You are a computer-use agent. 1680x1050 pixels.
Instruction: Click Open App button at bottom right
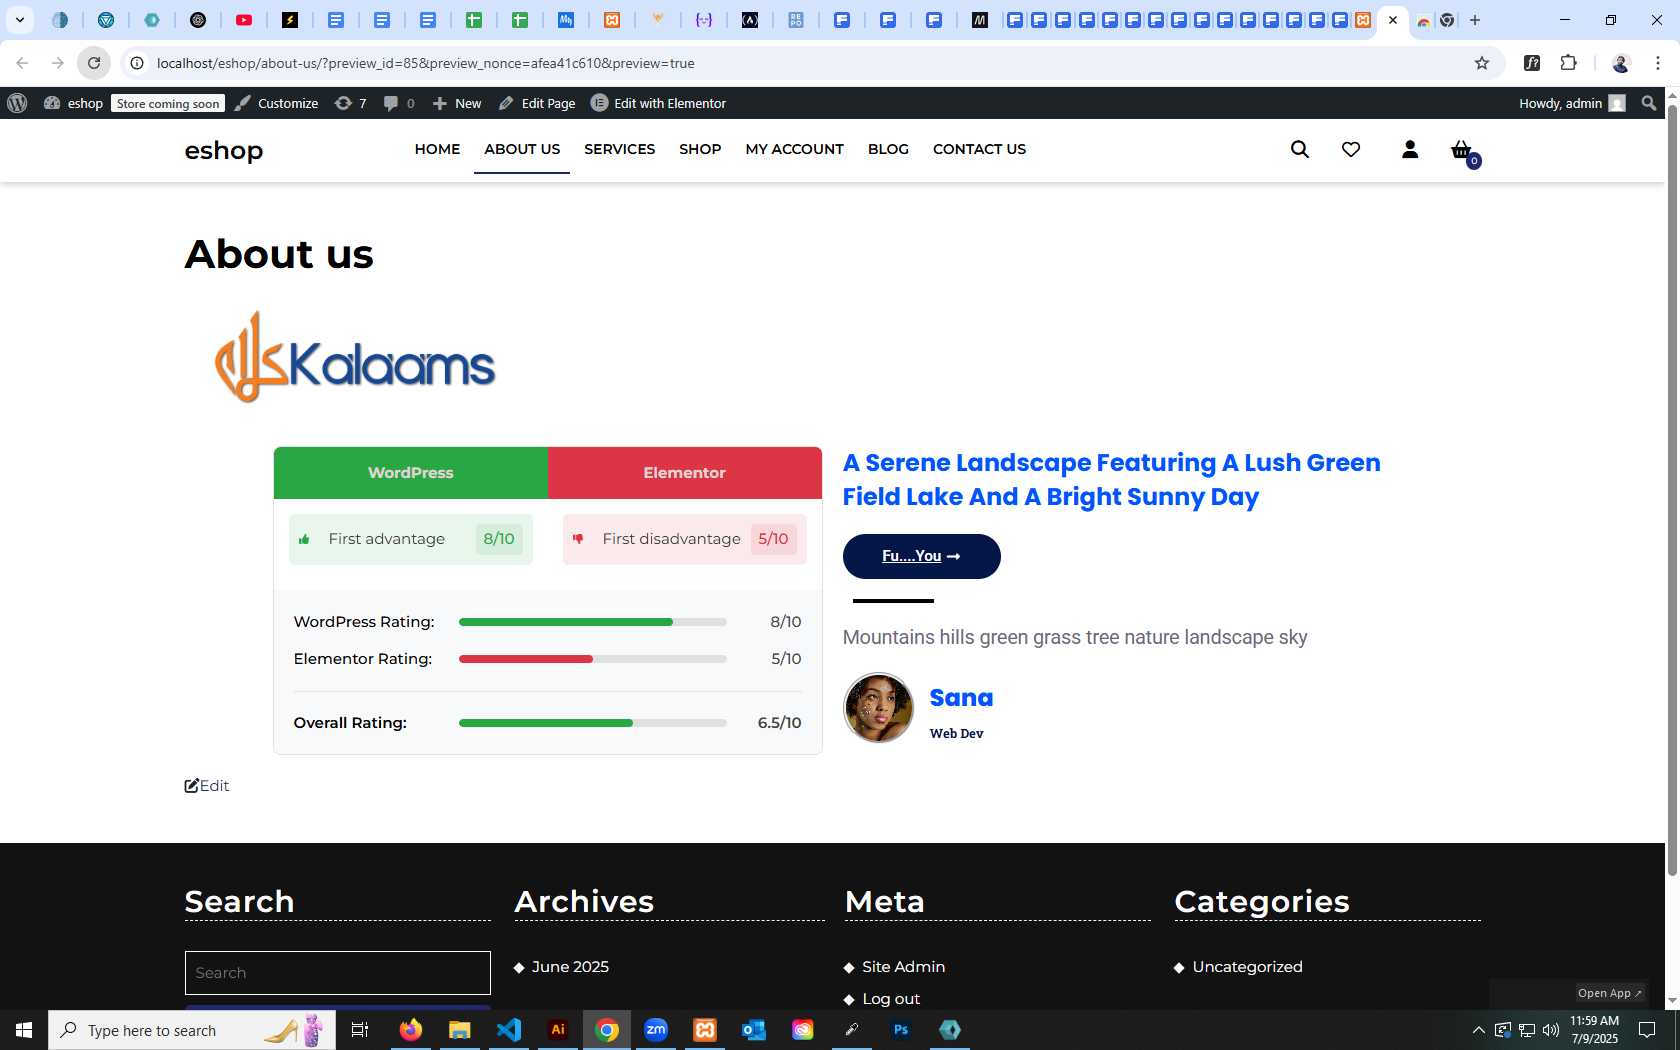(x=1610, y=993)
